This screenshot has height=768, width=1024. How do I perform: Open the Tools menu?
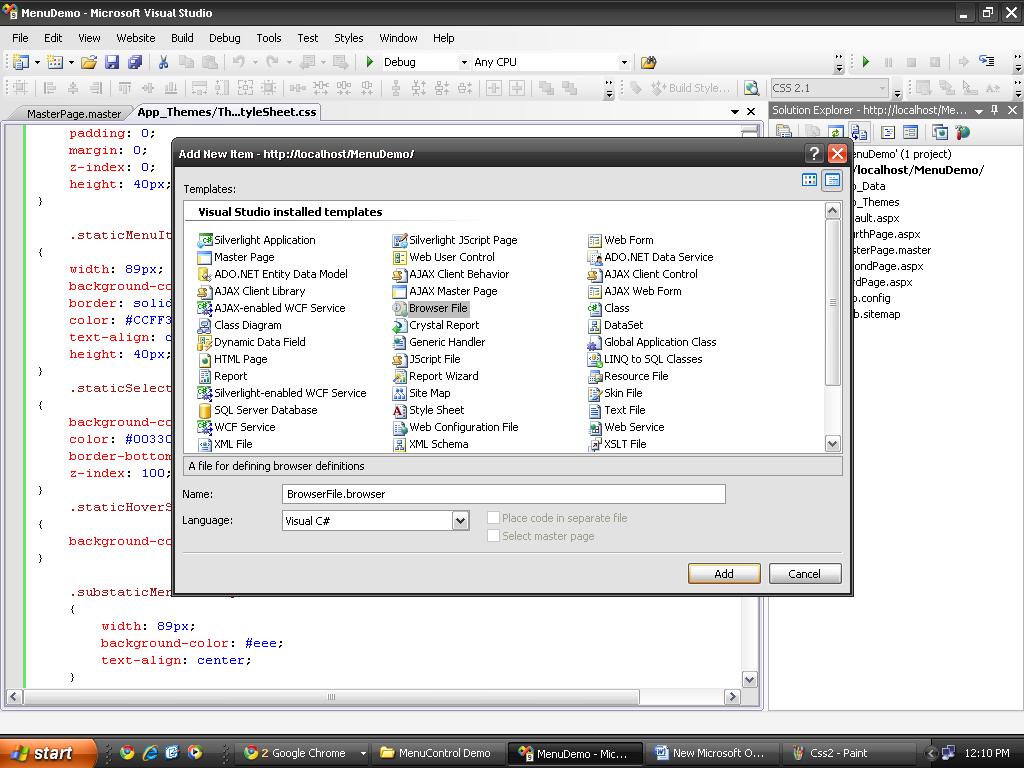coord(268,38)
